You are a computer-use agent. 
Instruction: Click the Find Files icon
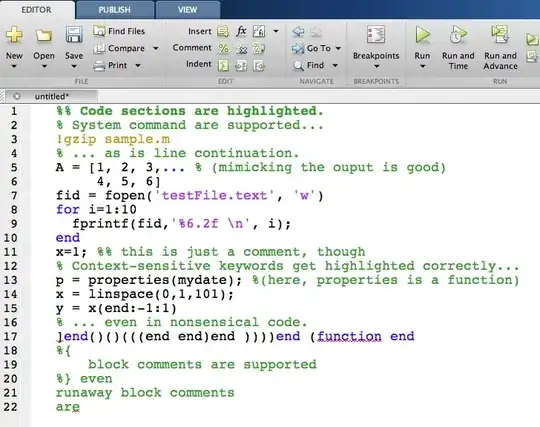pos(99,31)
